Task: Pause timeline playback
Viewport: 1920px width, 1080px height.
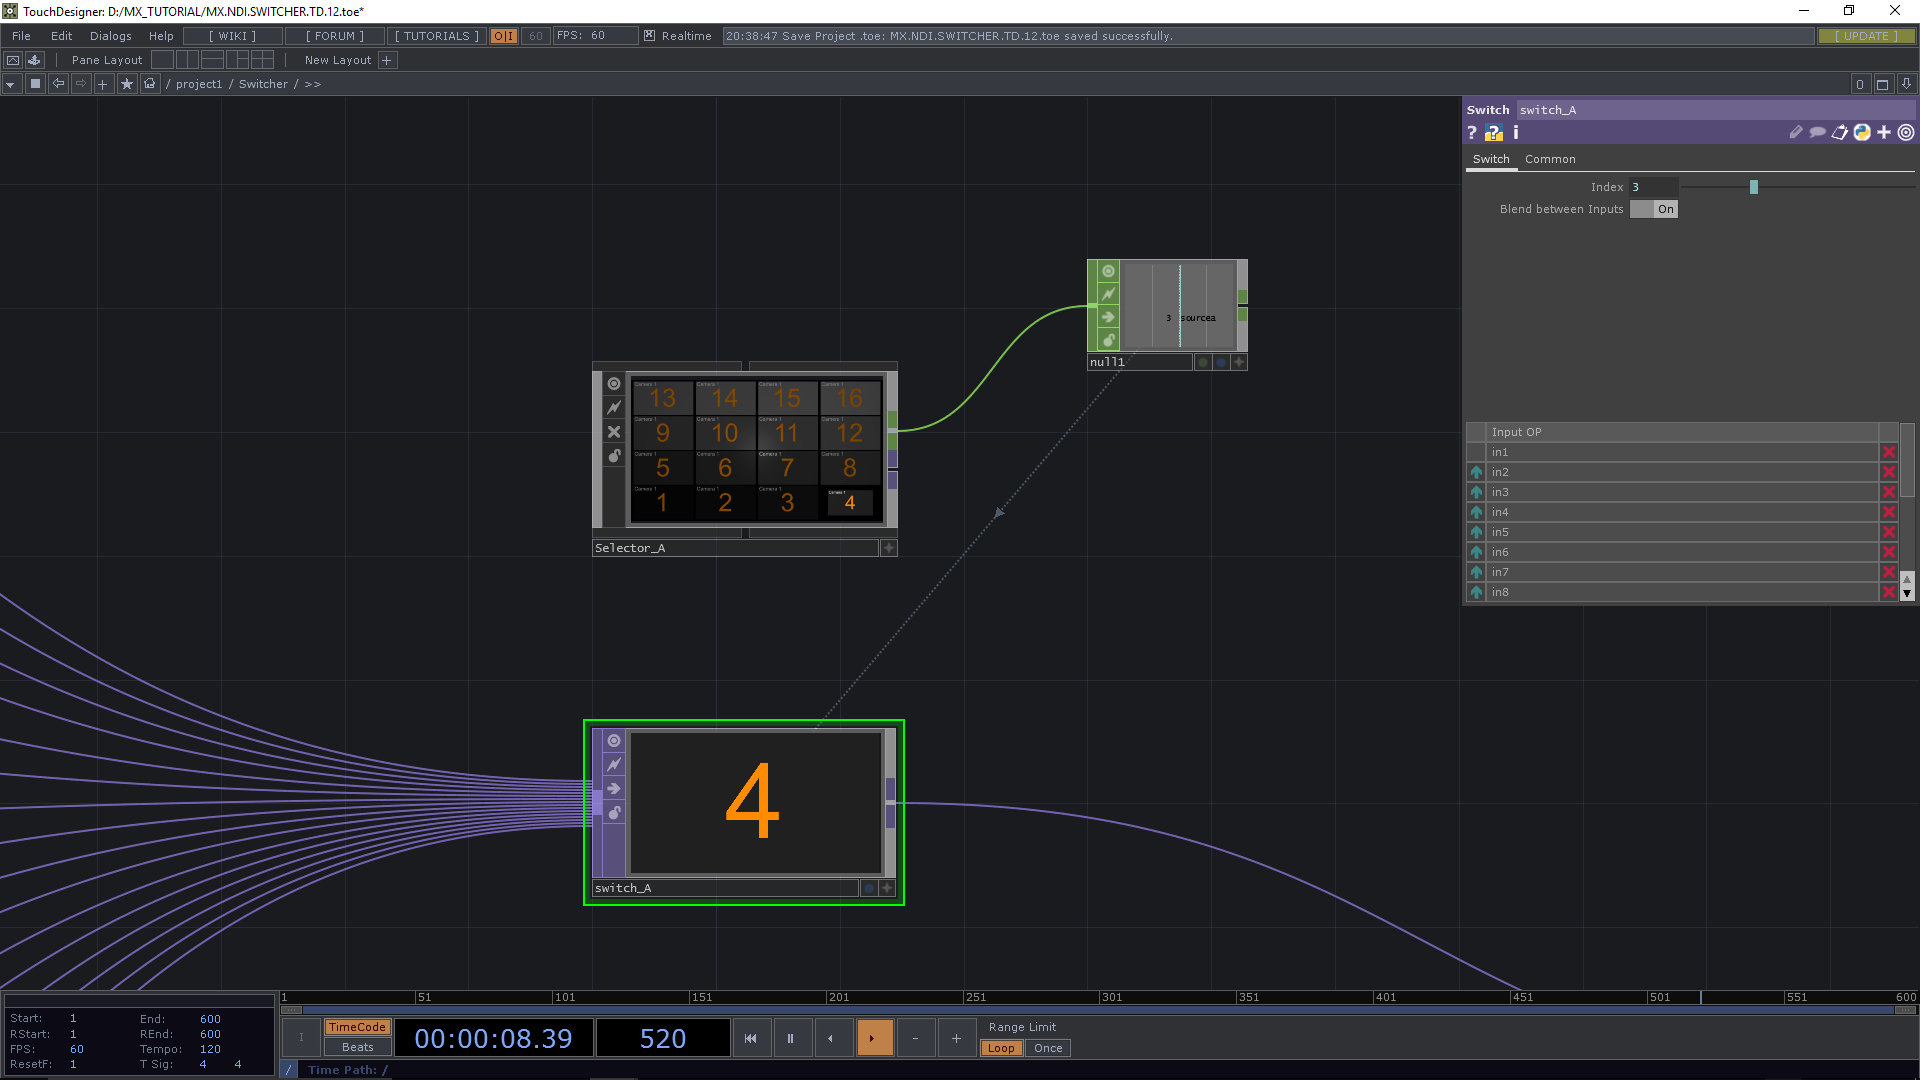Action: pyautogui.click(x=790, y=1038)
